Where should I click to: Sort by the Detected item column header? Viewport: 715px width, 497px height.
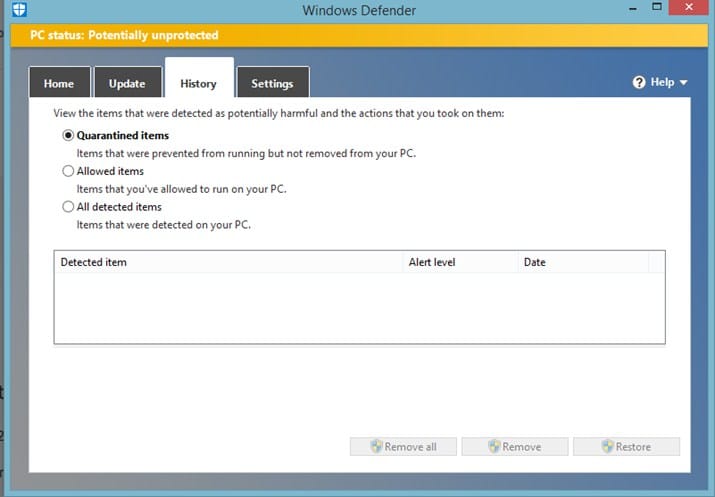228,262
